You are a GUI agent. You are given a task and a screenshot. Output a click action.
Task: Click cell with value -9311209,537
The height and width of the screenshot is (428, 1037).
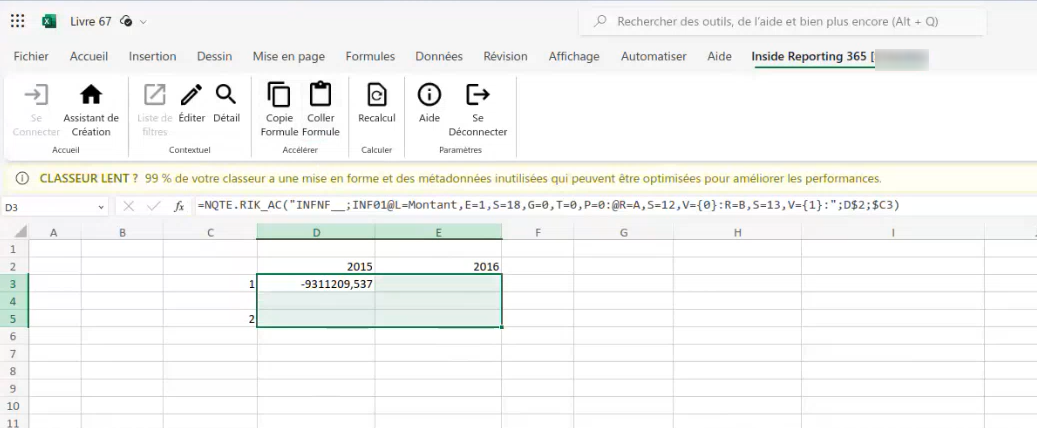316,284
